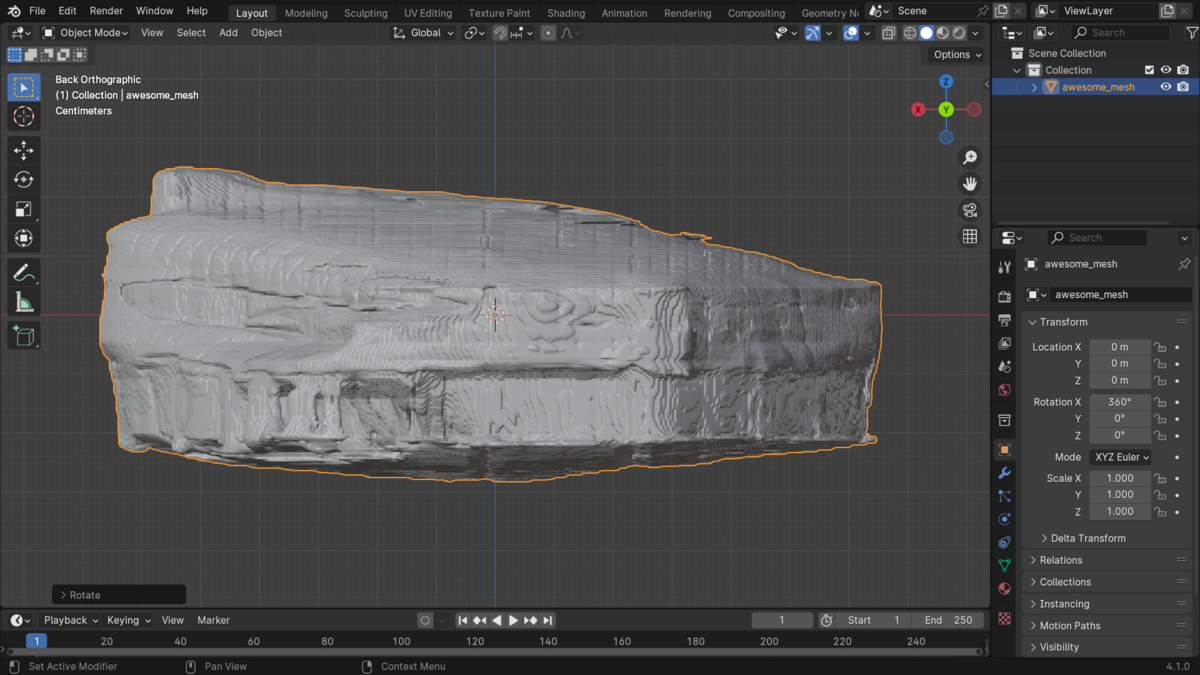Open the Render menu
The width and height of the screenshot is (1200, 675).
tap(106, 11)
